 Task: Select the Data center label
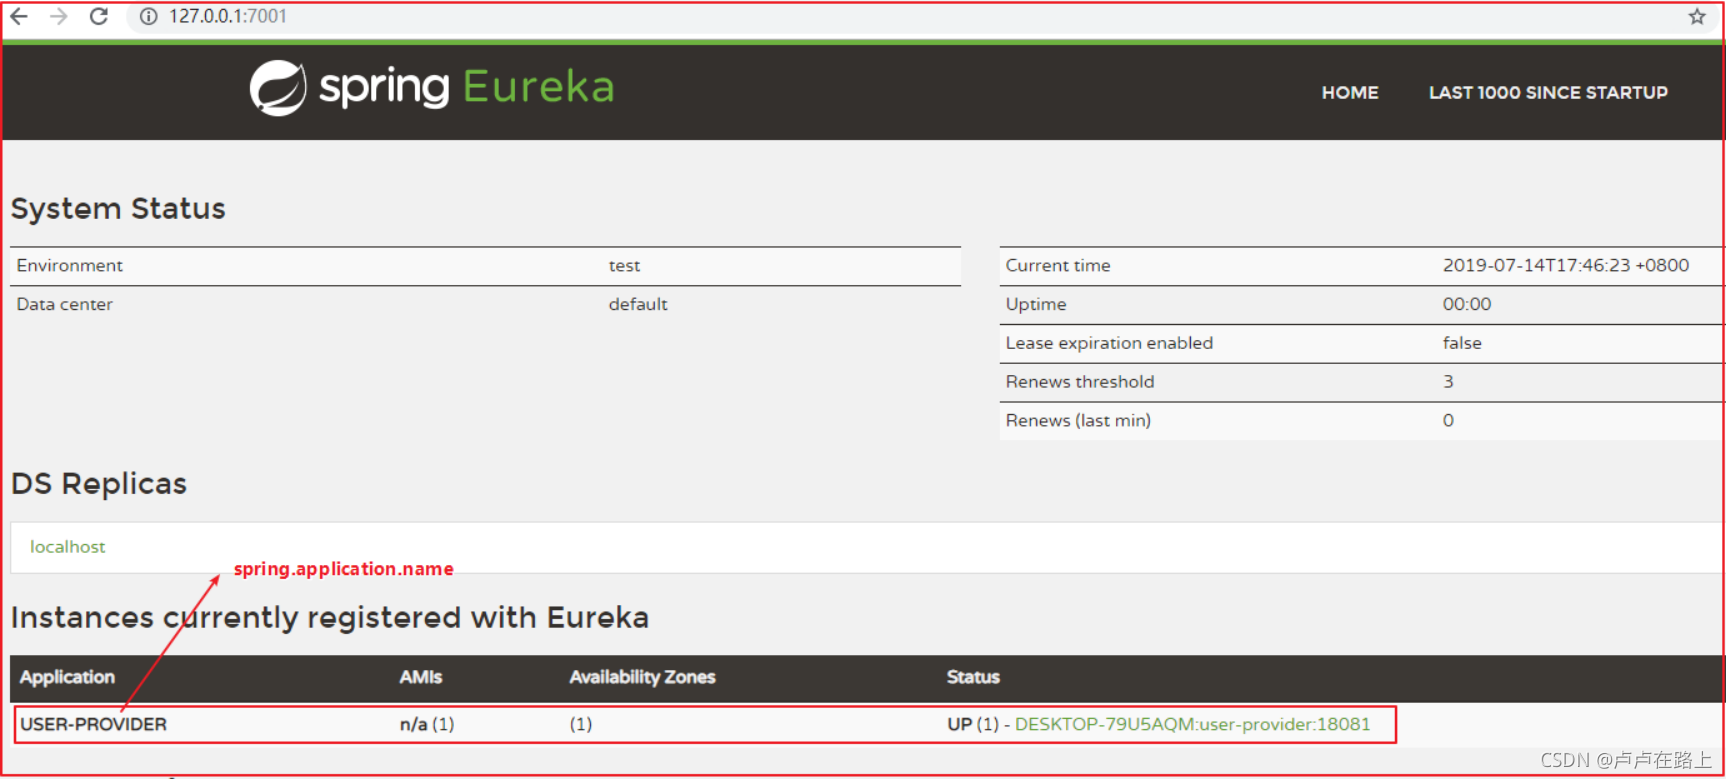[x=64, y=304]
